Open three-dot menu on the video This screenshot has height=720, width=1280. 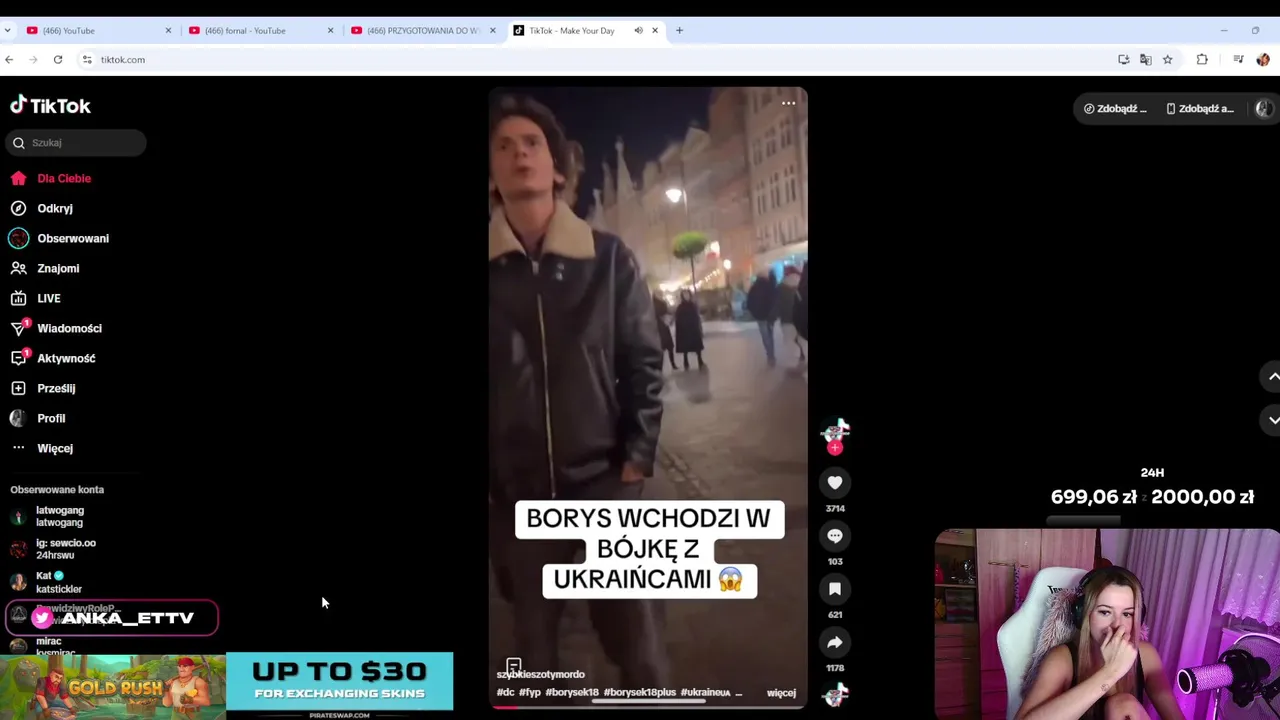788,103
